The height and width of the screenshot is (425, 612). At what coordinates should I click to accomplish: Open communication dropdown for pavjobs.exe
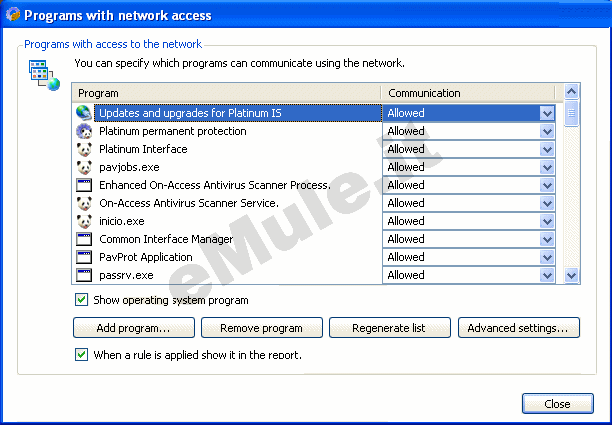click(547, 167)
